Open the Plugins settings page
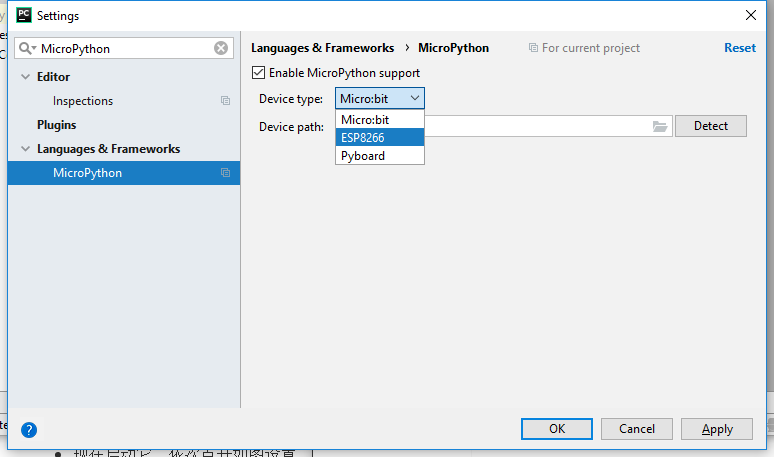Viewport: 774px width, 457px height. pyautogui.click(x=56, y=125)
